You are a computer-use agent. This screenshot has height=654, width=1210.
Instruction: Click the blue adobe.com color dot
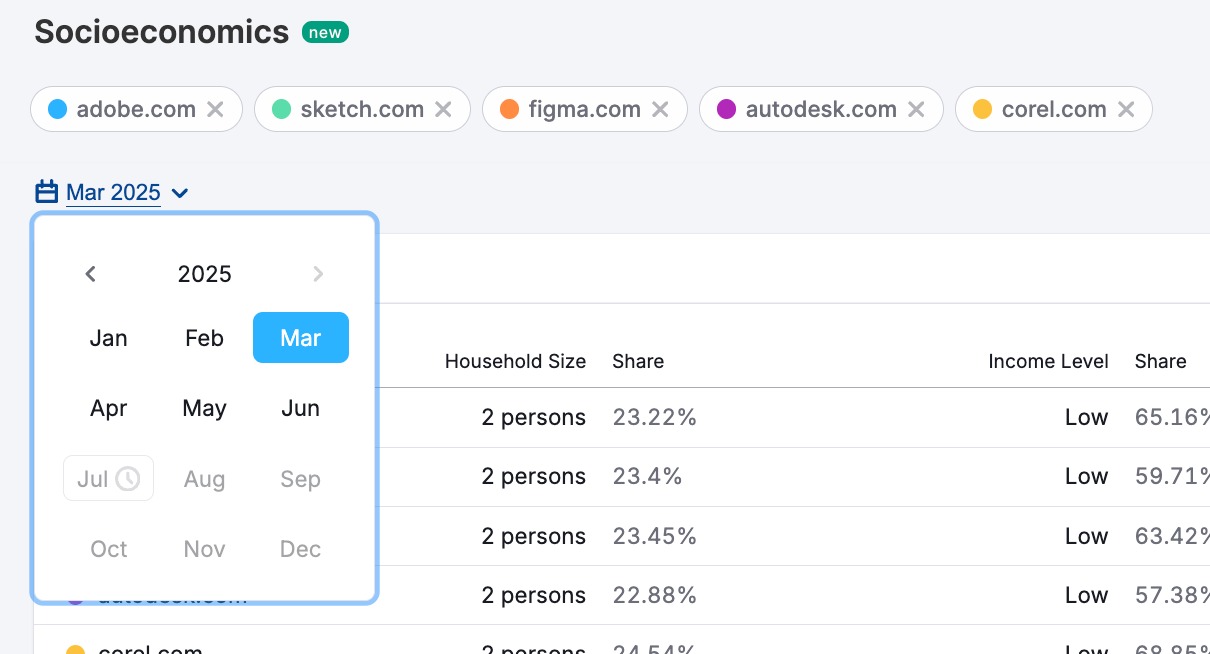(x=57, y=109)
